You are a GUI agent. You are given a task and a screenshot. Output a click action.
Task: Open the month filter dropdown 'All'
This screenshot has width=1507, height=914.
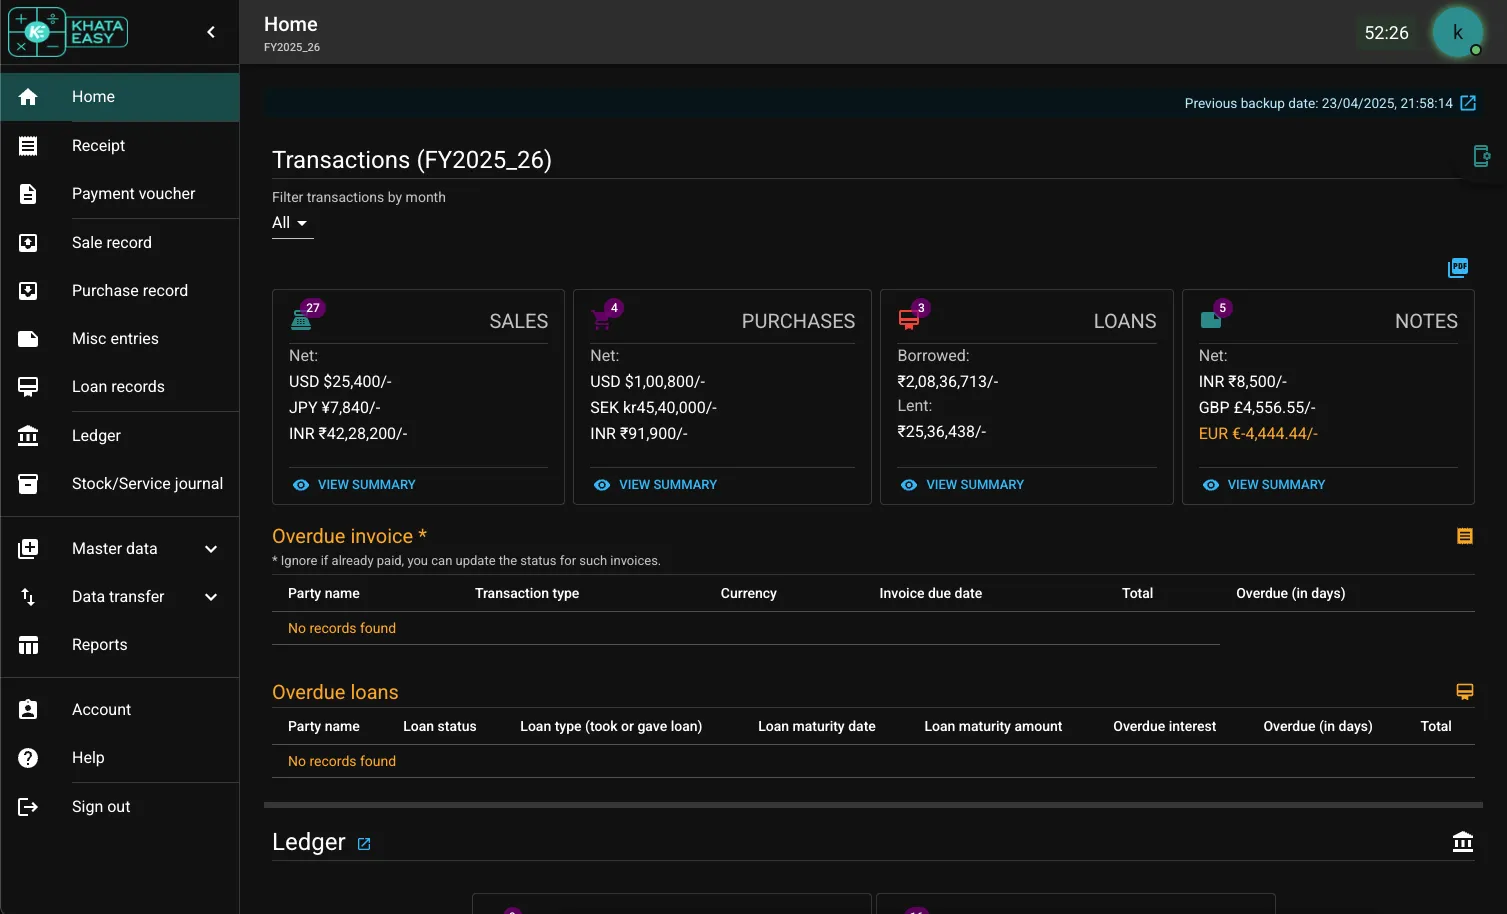(x=292, y=223)
